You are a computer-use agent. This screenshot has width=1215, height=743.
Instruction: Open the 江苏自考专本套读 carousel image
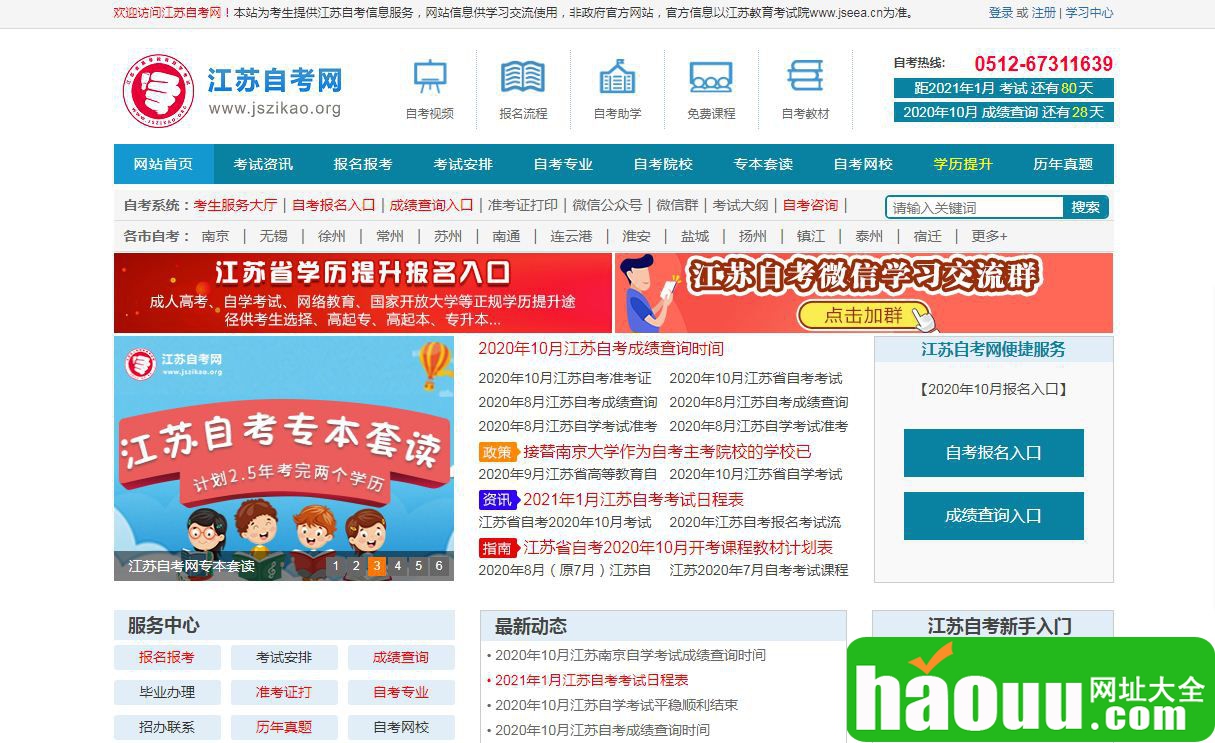284,458
